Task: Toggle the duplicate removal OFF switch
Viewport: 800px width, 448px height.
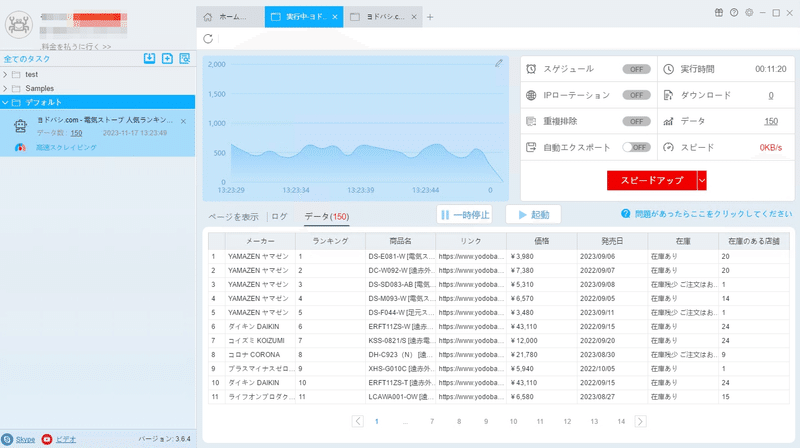Action: click(x=636, y=121)
